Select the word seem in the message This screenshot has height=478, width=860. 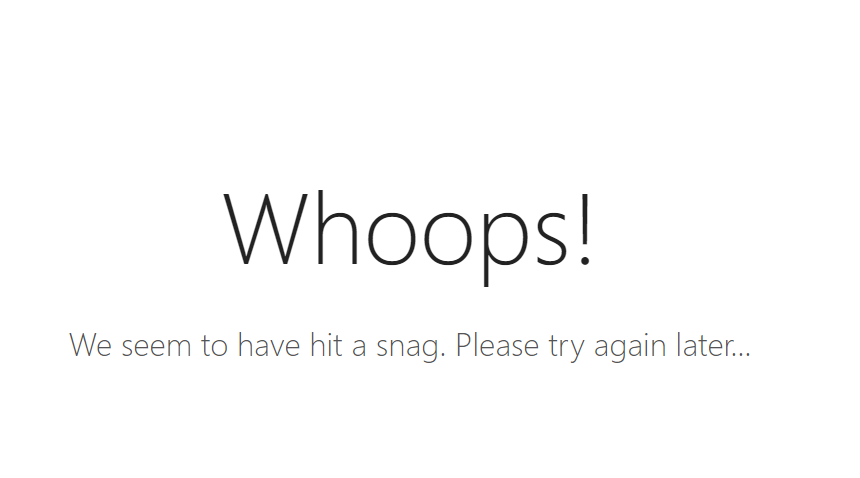tap(156, 348)
